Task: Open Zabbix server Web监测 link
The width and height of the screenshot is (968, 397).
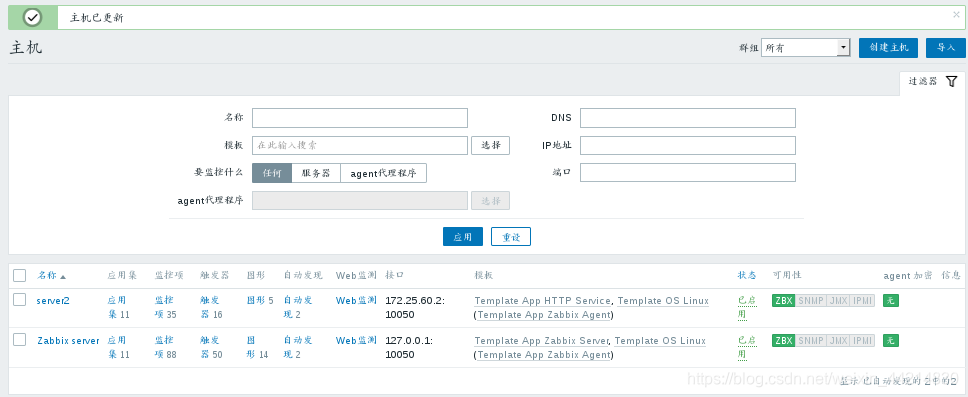Action: (356, 341)
